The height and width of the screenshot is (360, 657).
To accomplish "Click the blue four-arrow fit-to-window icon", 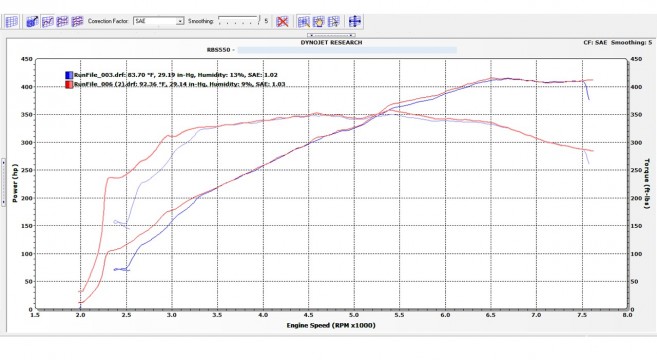I will [x=355, y=21].
